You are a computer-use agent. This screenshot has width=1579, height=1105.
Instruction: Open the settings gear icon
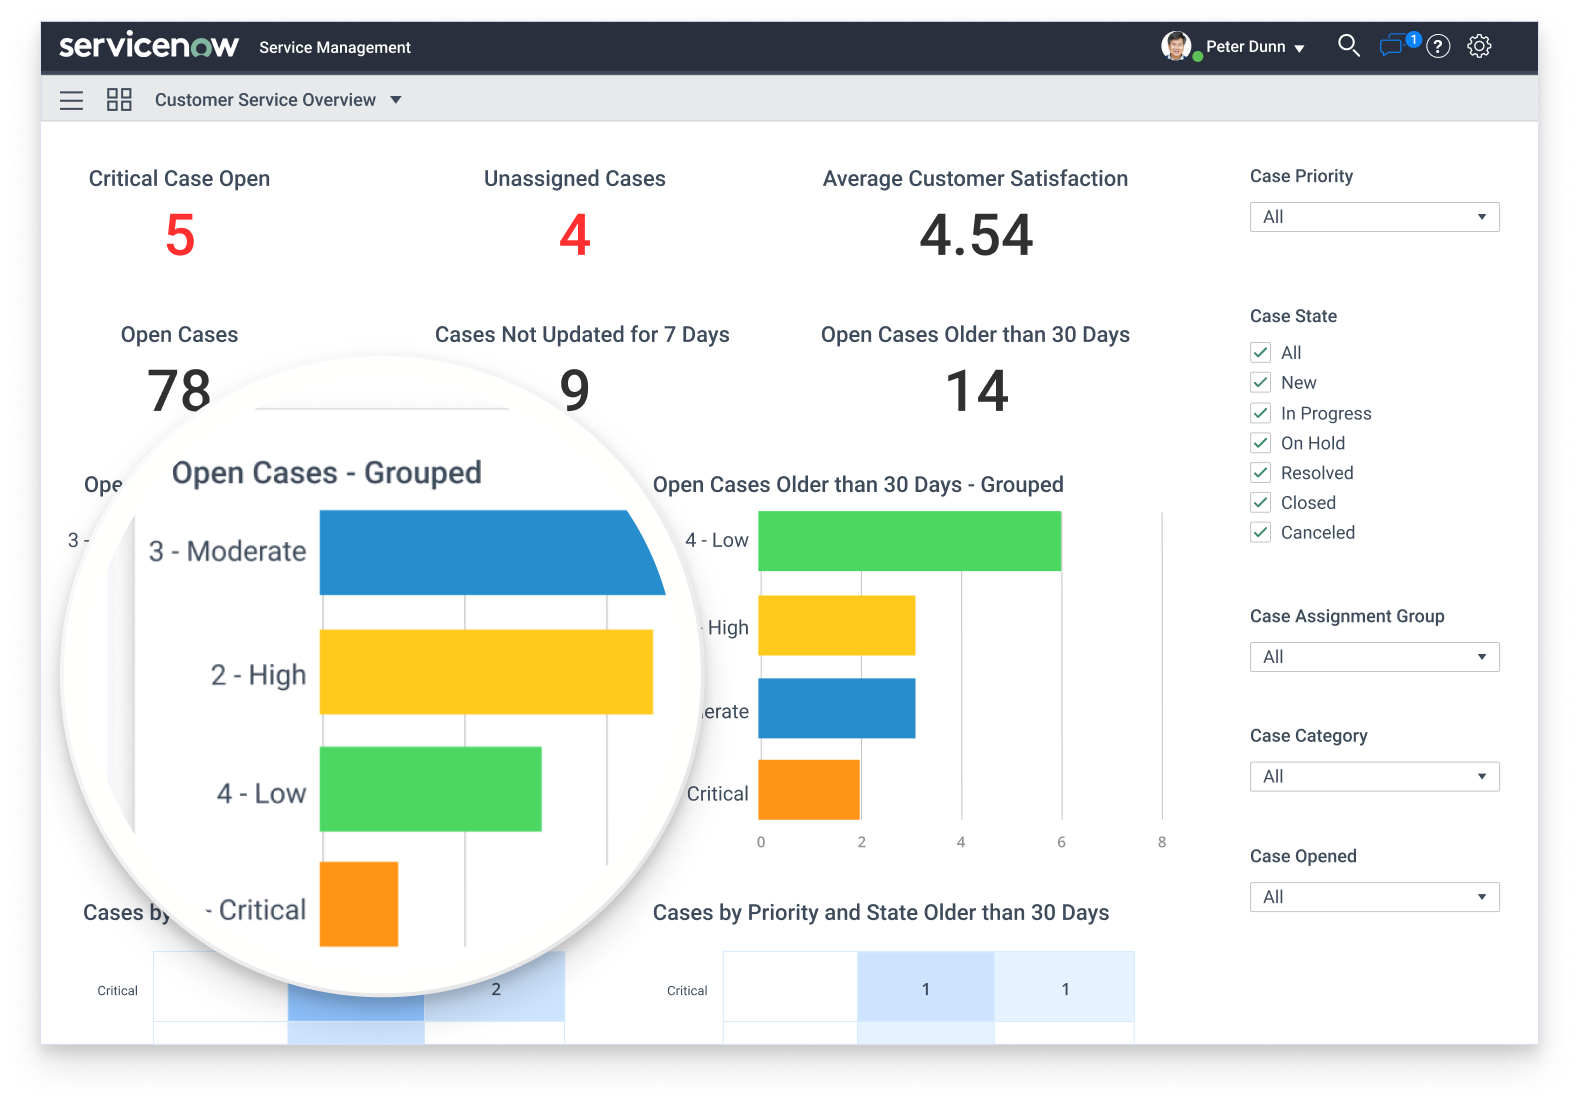pyautogui.click(x=1479, y=47)
